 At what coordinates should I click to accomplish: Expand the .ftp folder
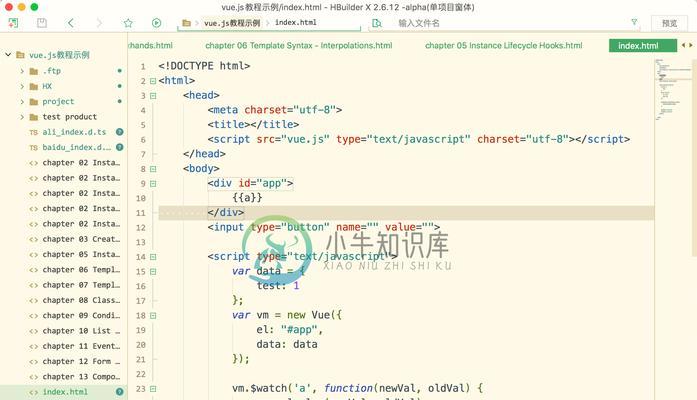pos(22,71)
